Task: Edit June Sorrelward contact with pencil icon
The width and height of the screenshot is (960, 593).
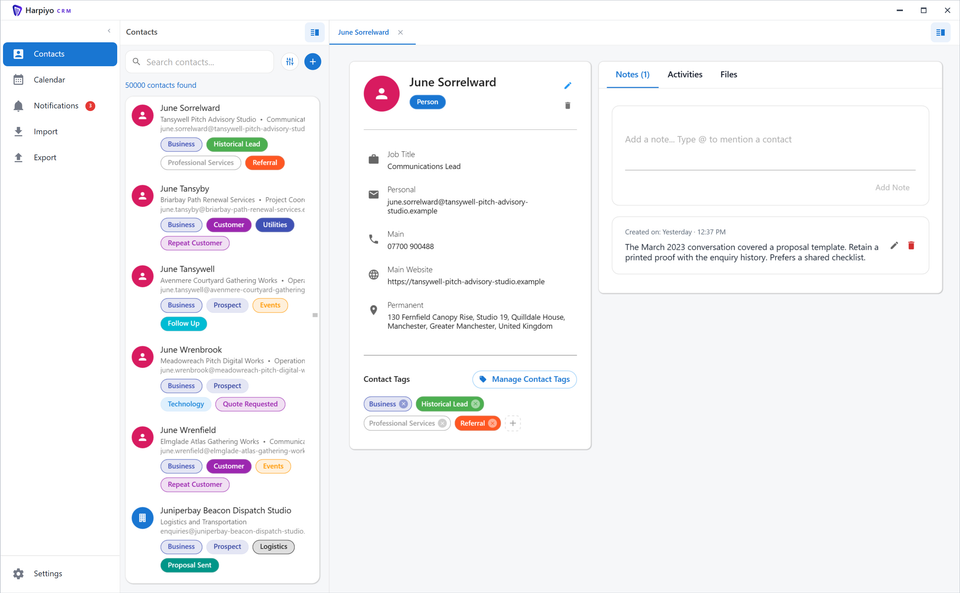Action: [568, 86]
